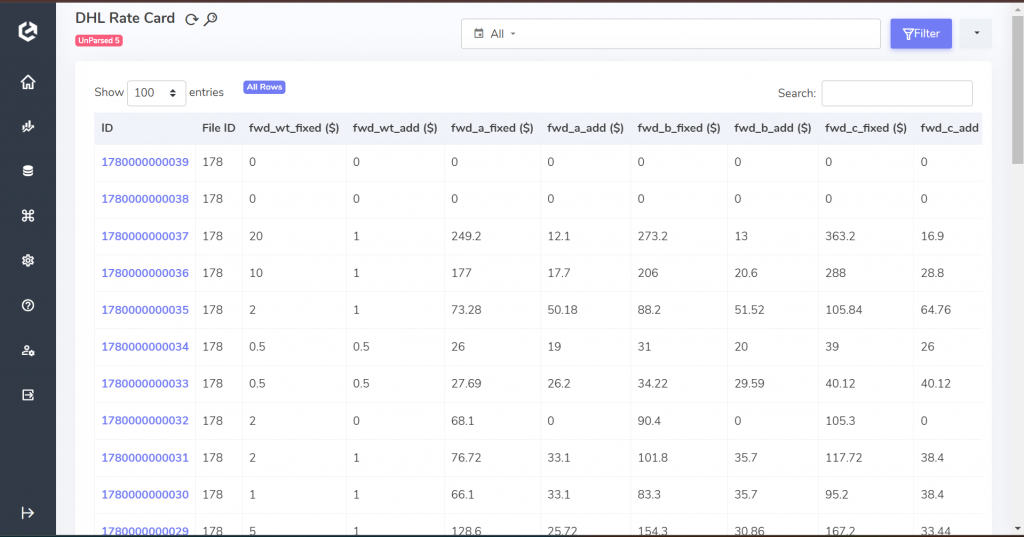Click value 27.69 in row 1780000000033

tap(466, 383)
